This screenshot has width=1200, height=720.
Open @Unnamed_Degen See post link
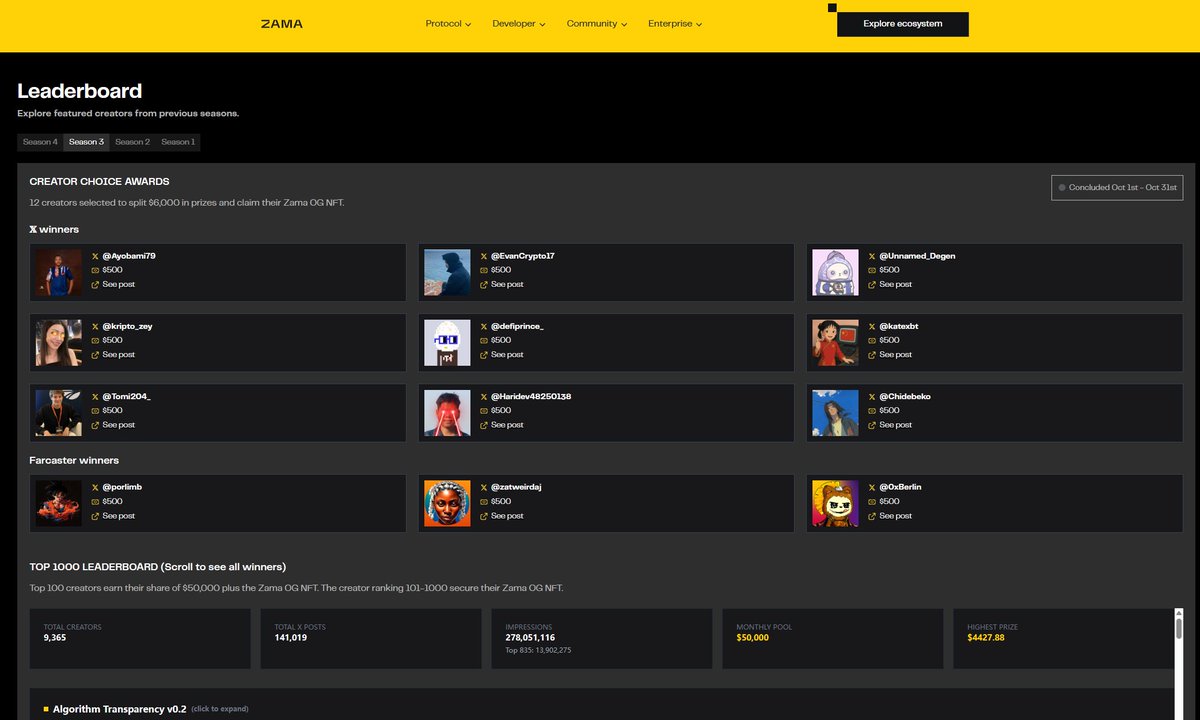click(889, 285)
